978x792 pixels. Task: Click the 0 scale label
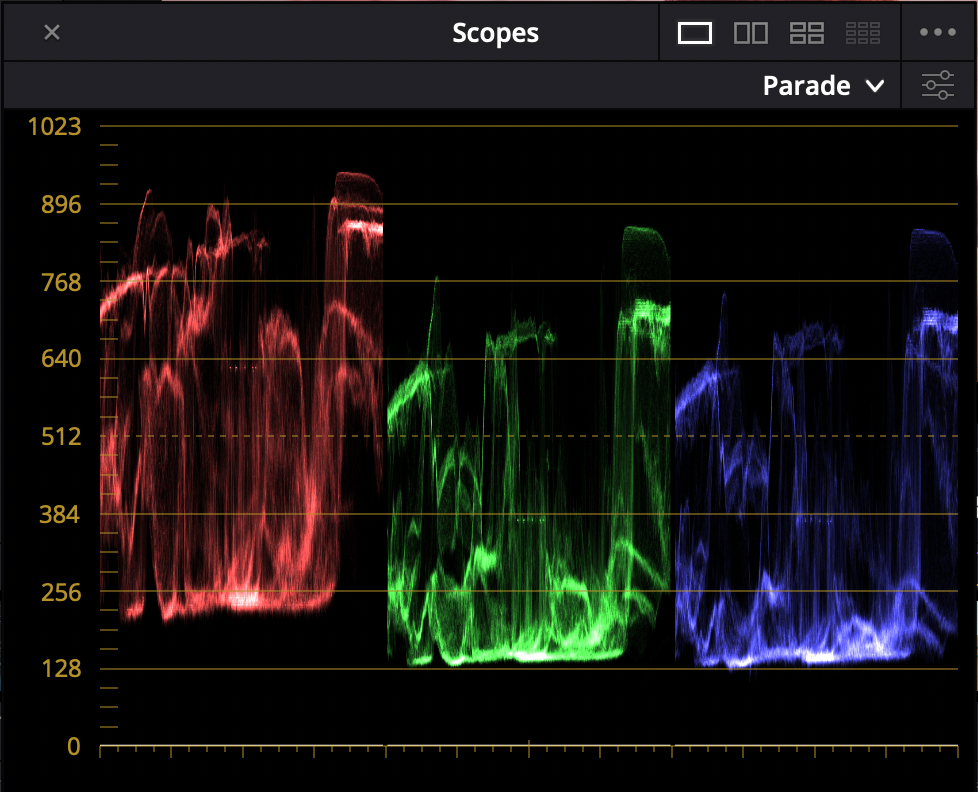(73, 746)
